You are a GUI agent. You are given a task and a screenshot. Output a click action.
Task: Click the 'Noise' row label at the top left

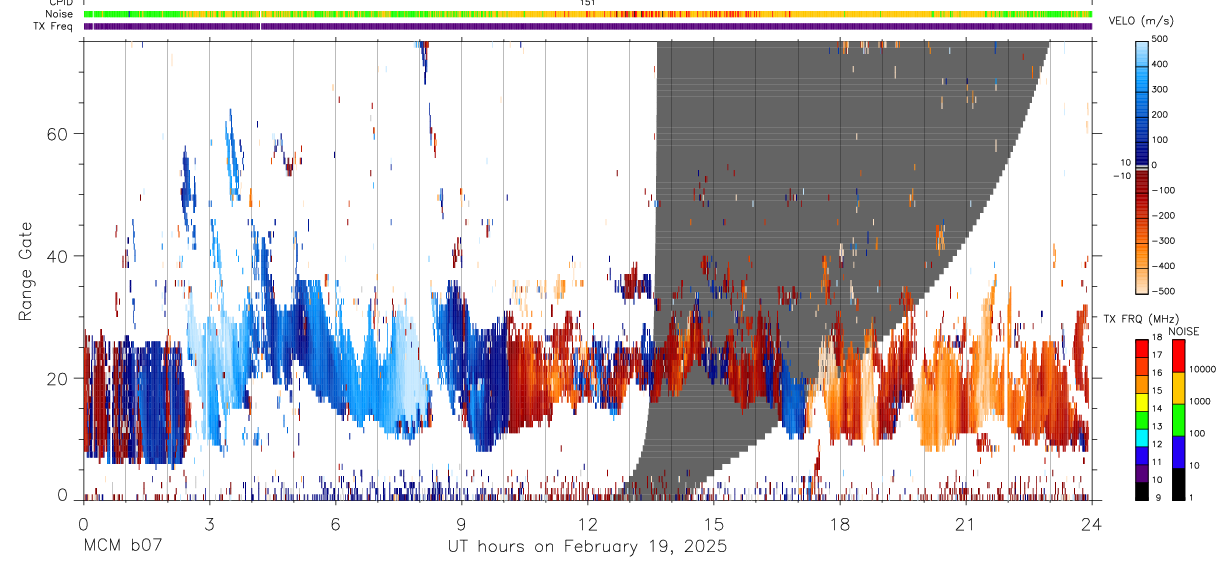point(60,15)
